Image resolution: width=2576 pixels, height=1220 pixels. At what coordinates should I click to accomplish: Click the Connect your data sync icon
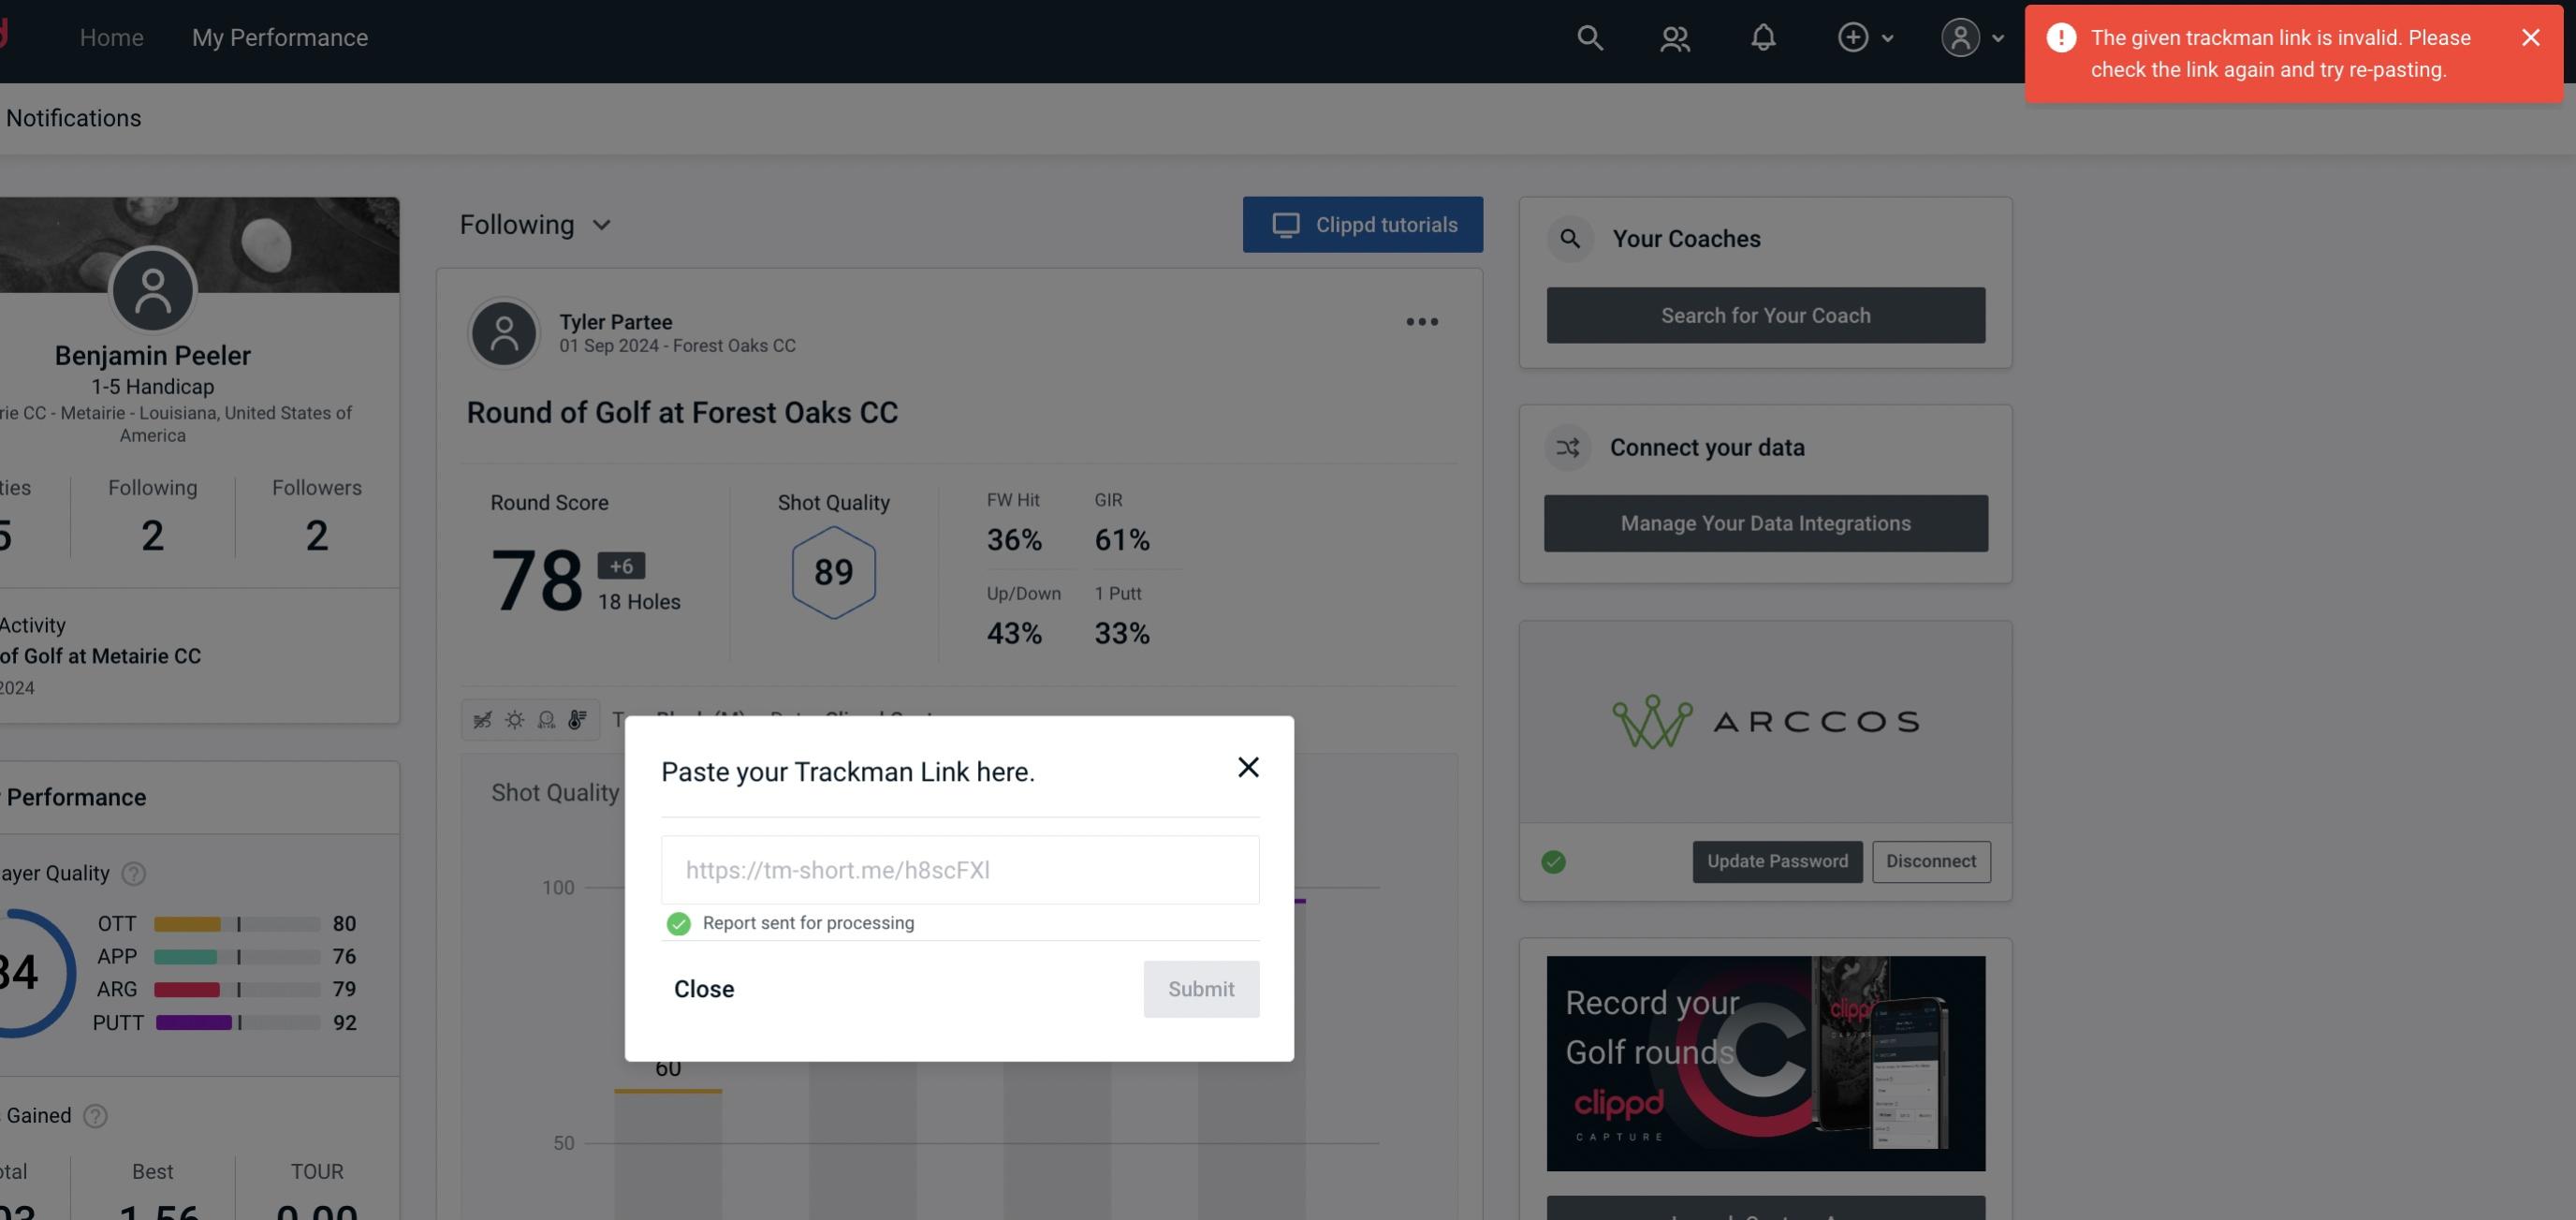coord(1567,448)
